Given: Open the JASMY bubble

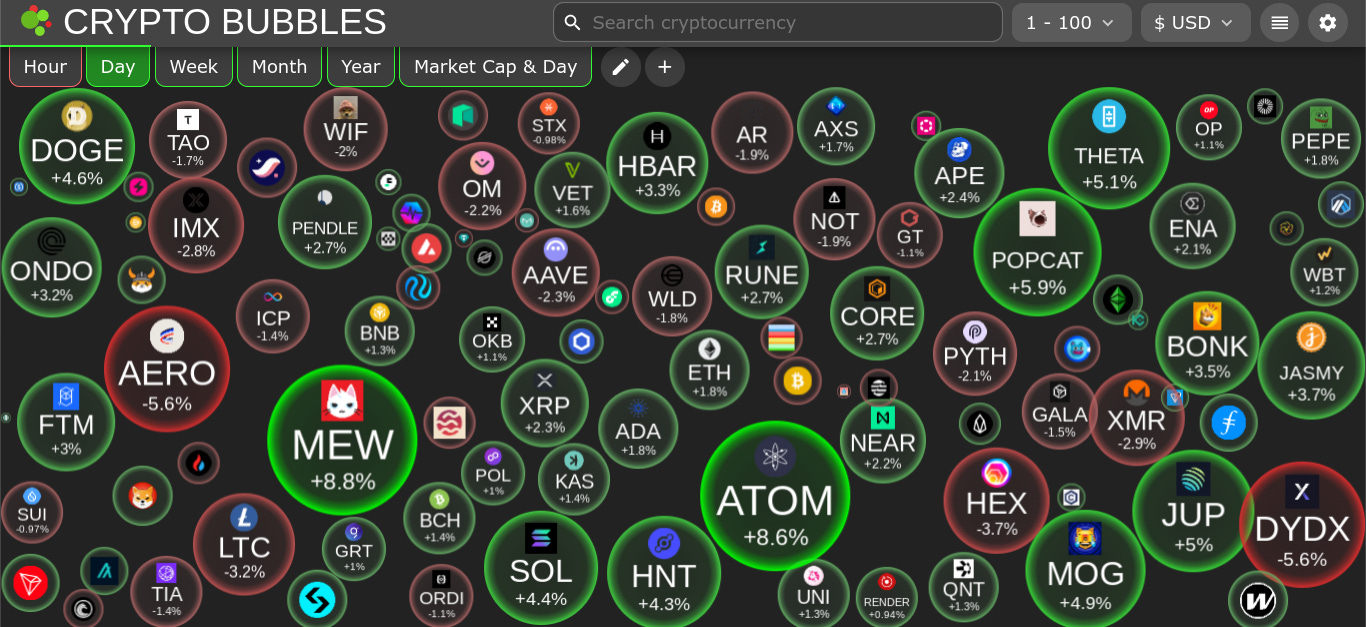Looking at the screenshot, I should point(1311,365).
